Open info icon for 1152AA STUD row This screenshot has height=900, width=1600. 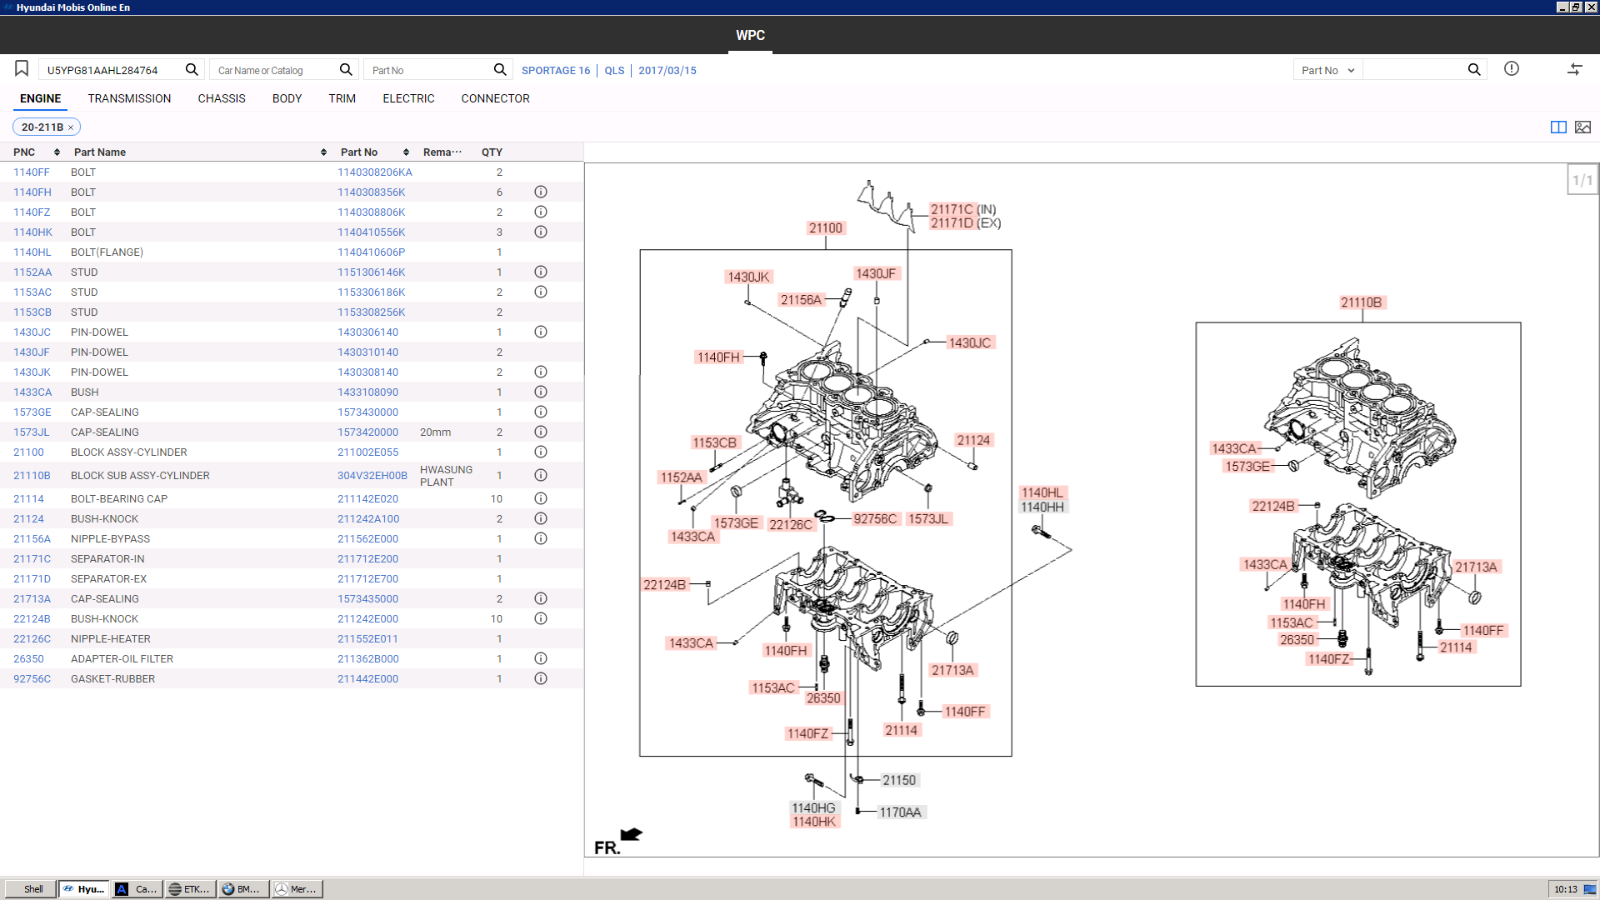[x=541, y=272]
